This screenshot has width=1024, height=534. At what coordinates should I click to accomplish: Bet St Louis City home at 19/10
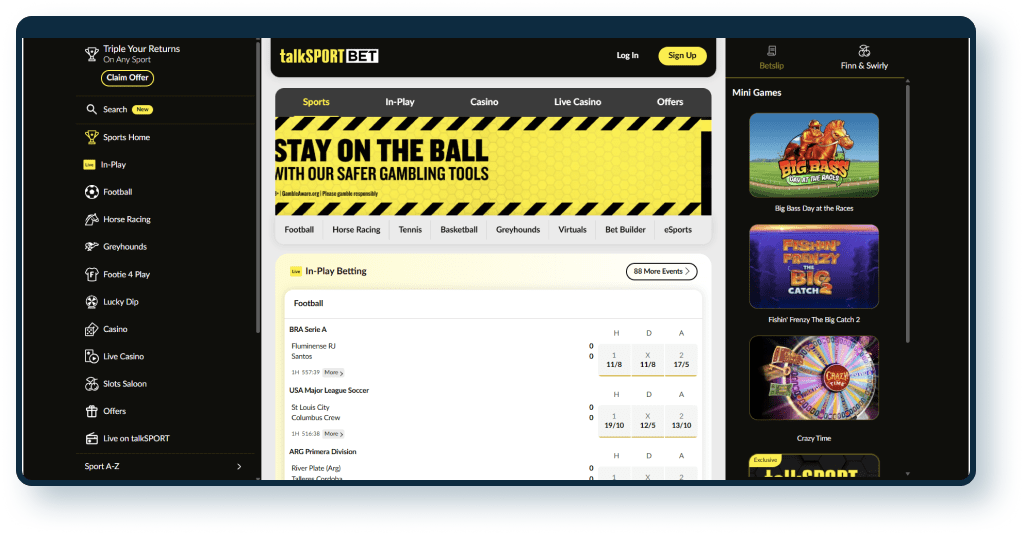coord(614,421)
